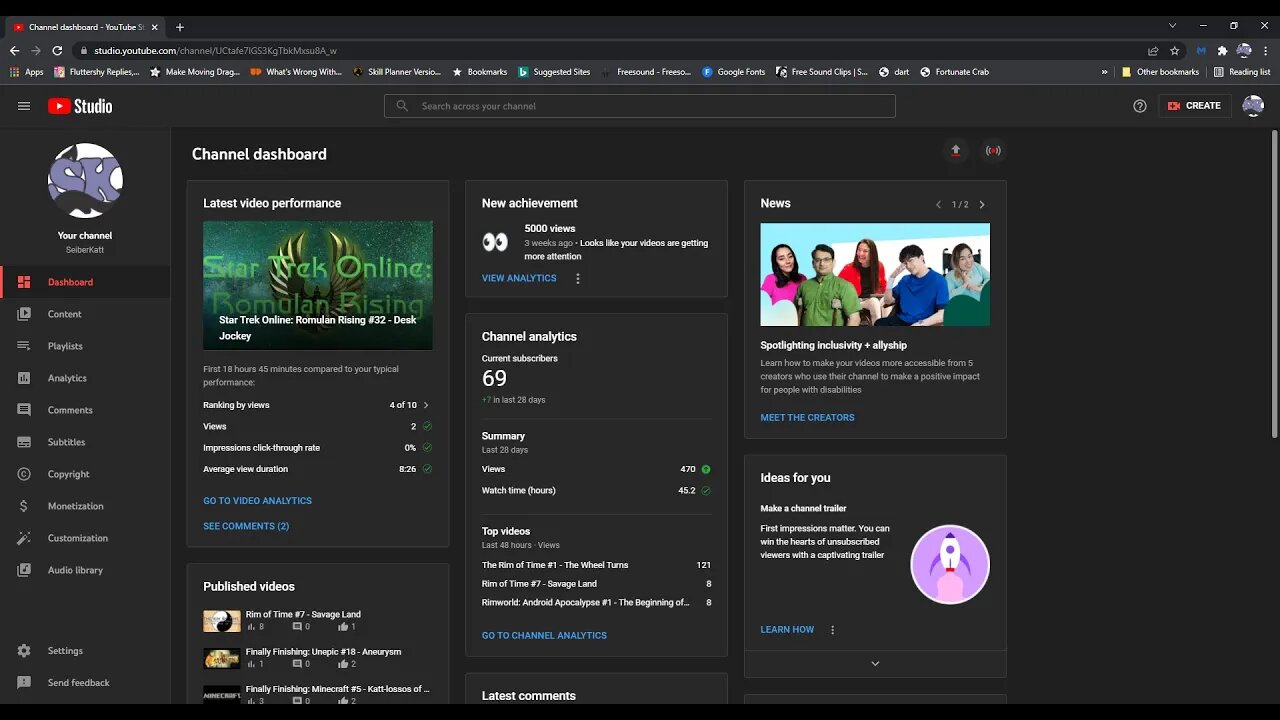Close the Channel dashboard tab
The width and height of the screenshot is (1280, 720).
[154, 27]
